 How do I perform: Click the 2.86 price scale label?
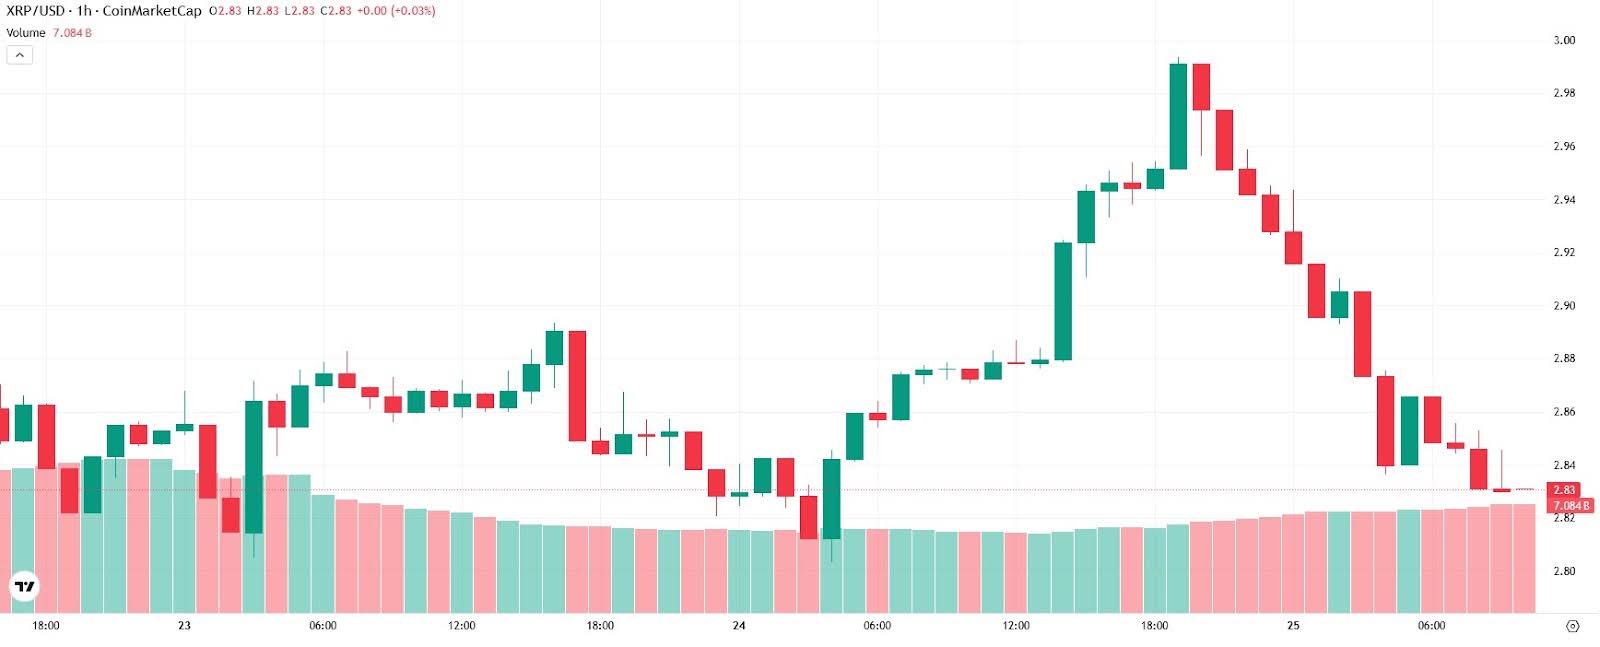(1564, 412)
